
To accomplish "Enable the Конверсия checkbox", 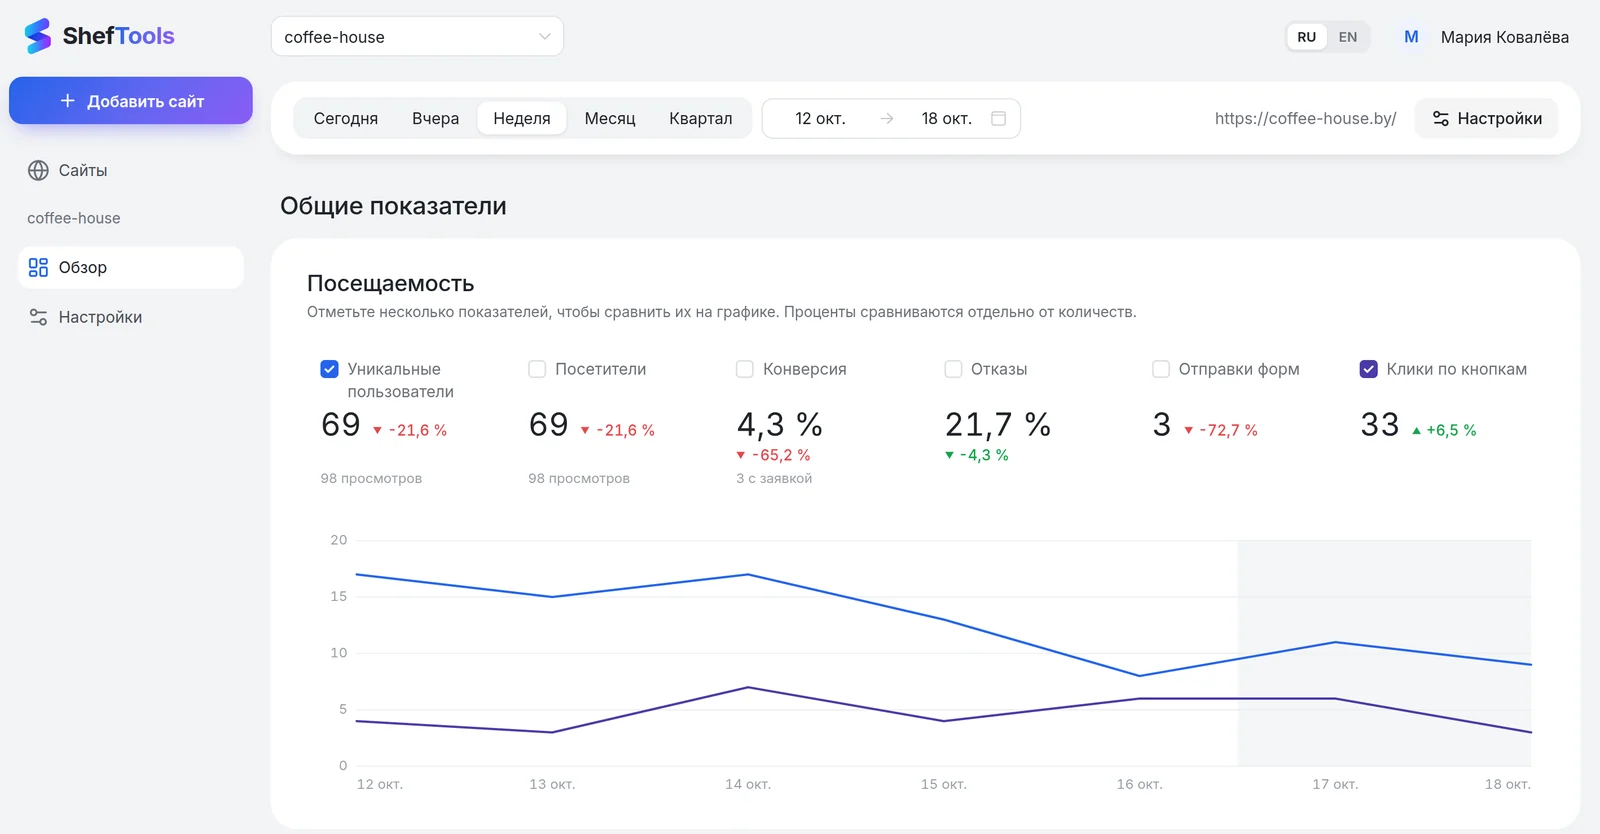I will click(x=745, y=369).
